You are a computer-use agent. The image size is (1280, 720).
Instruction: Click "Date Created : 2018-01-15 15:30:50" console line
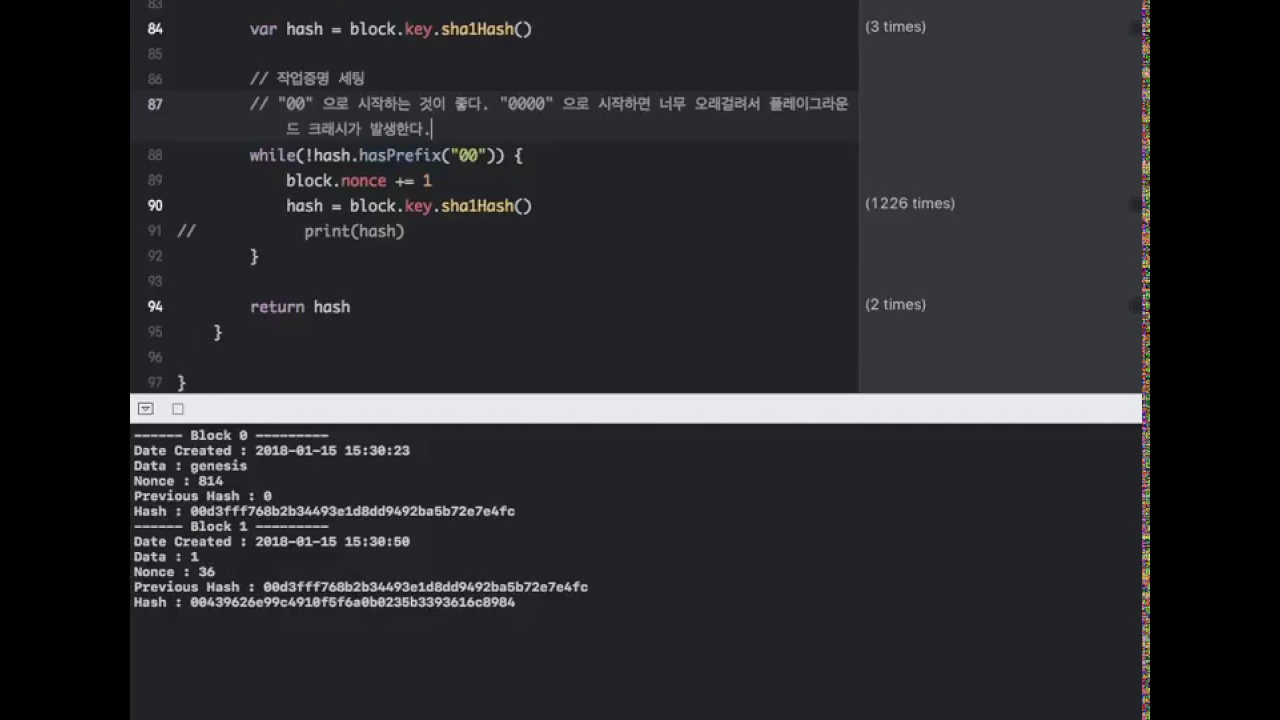(x=272, y=541)
